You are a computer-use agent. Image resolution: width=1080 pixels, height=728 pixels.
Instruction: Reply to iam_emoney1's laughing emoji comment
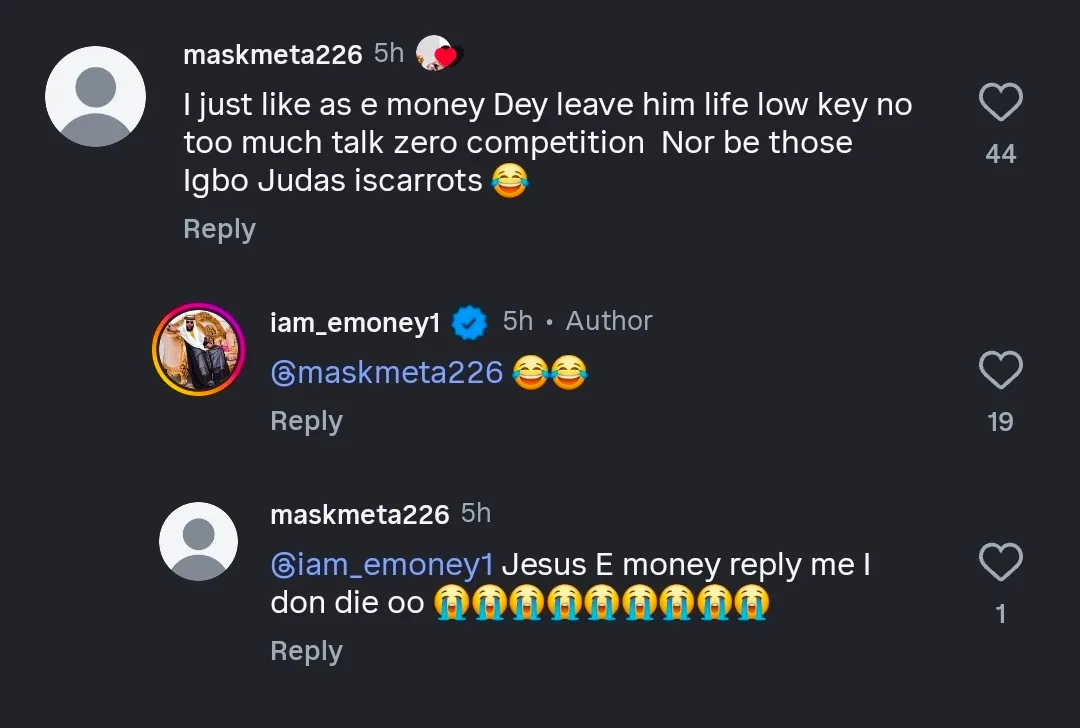(x=306, y=421)
